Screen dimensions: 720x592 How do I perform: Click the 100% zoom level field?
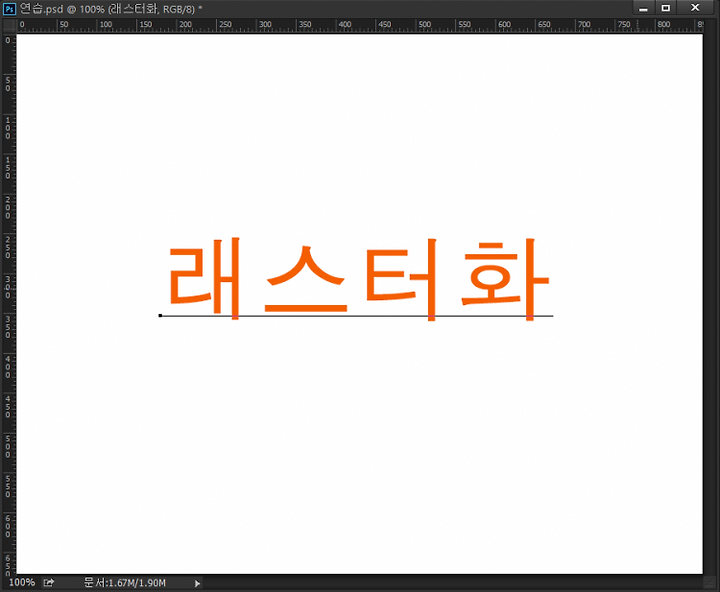click(22, 582)
